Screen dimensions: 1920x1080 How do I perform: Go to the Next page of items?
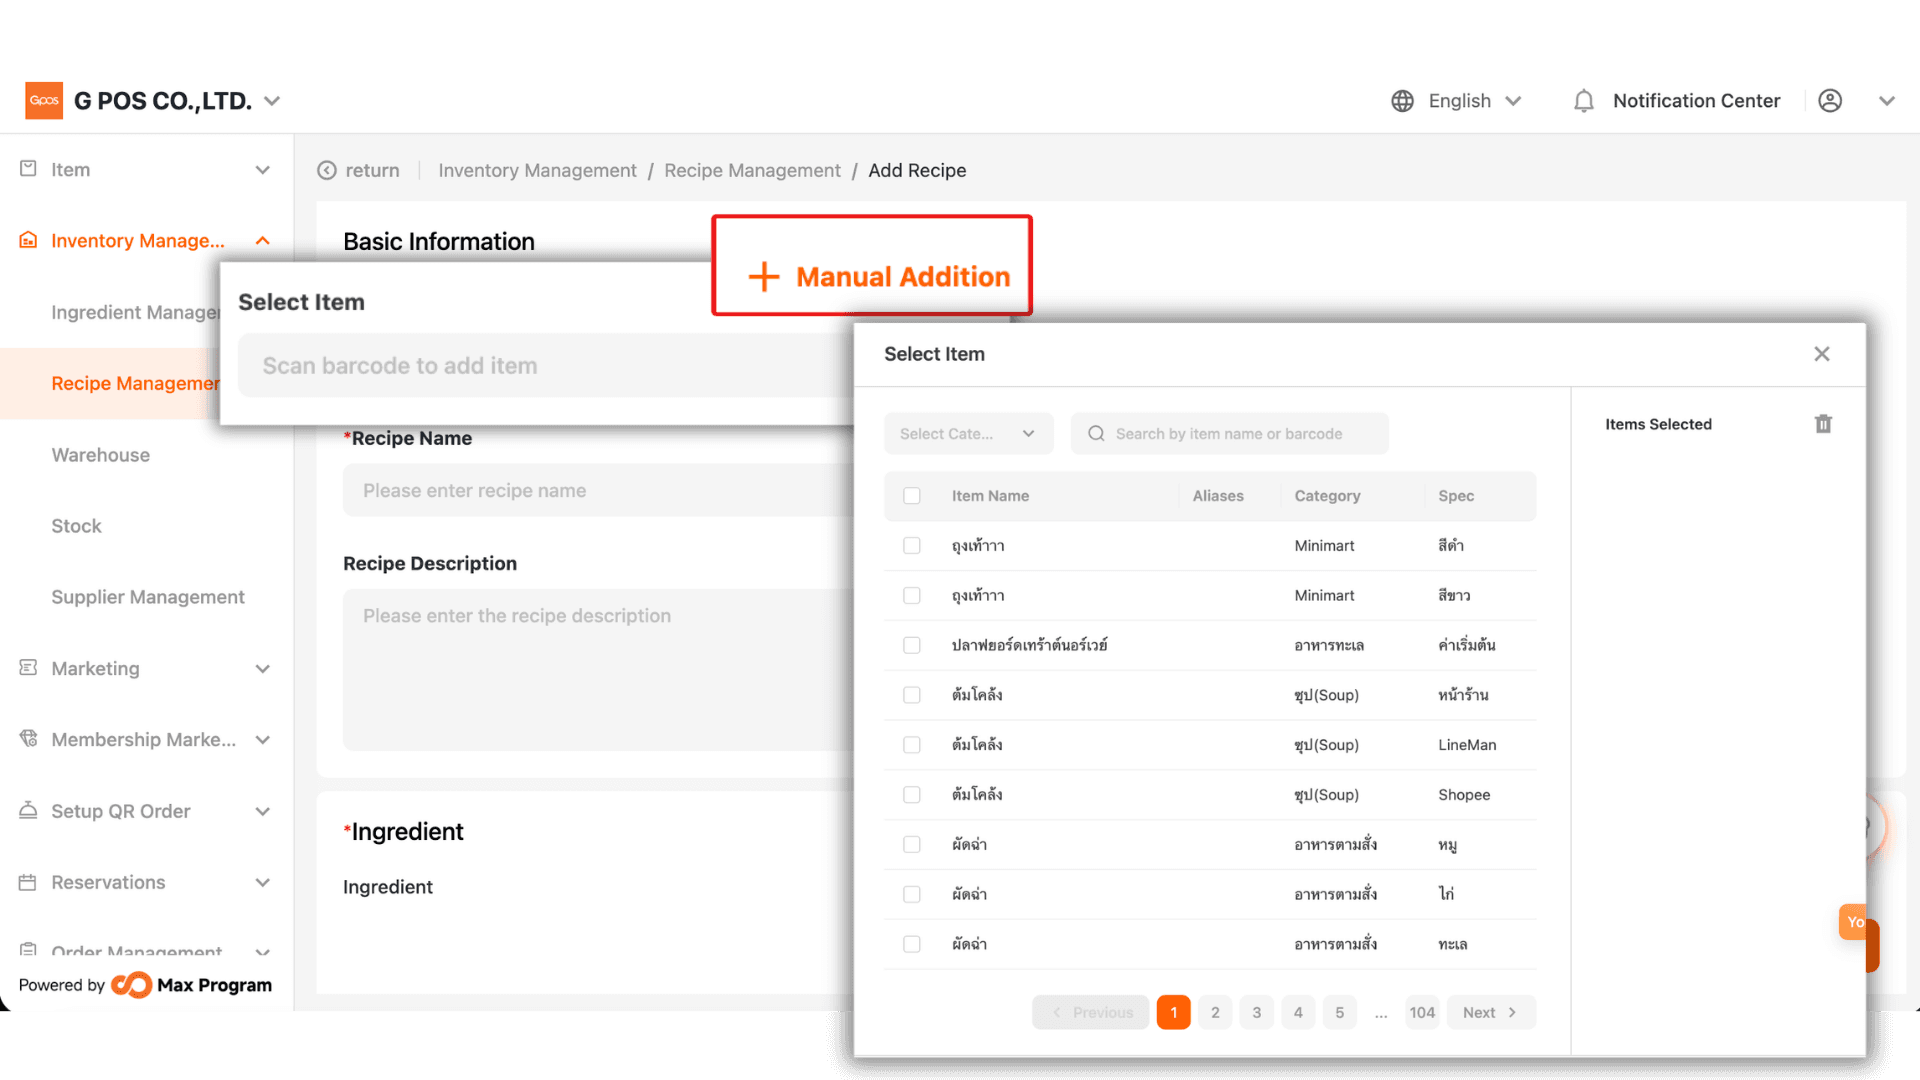(x=1490, y=1013)
